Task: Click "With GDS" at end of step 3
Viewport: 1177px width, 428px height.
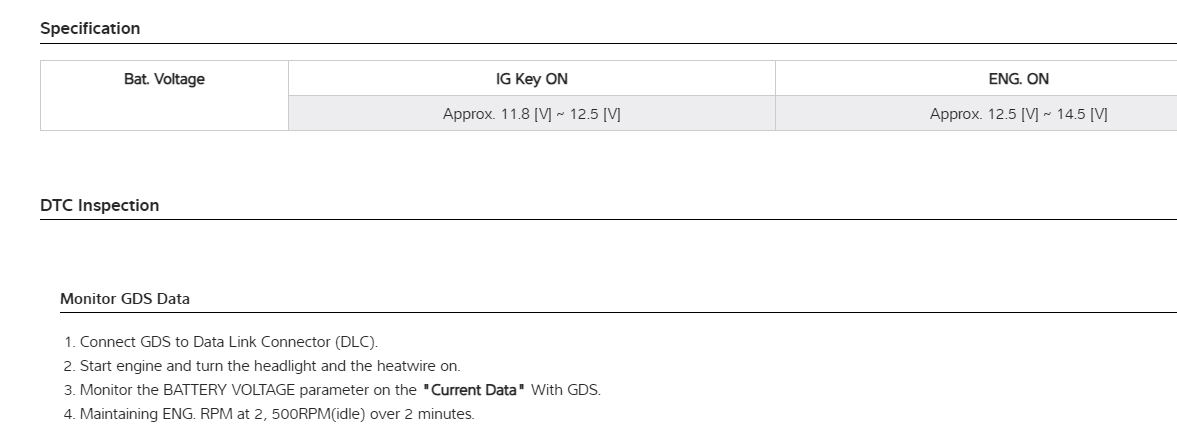Action: coord(566,390)
